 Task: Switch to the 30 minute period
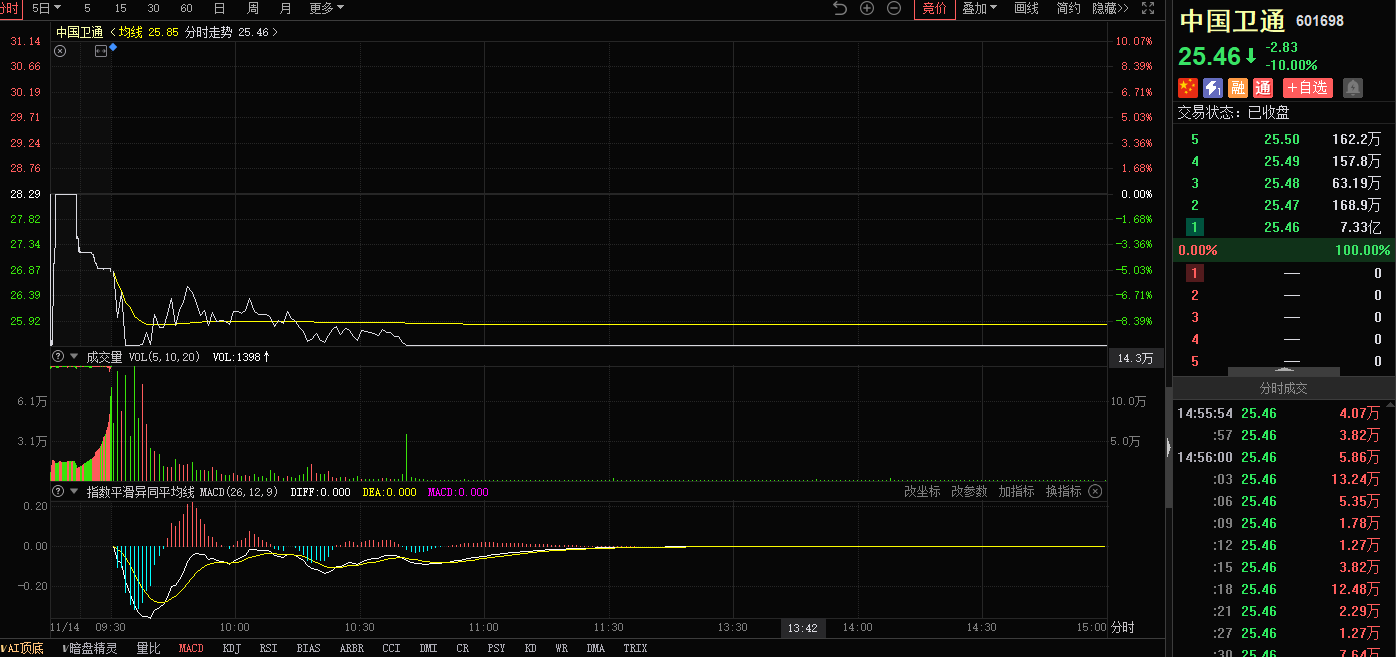tap(153, 8)
